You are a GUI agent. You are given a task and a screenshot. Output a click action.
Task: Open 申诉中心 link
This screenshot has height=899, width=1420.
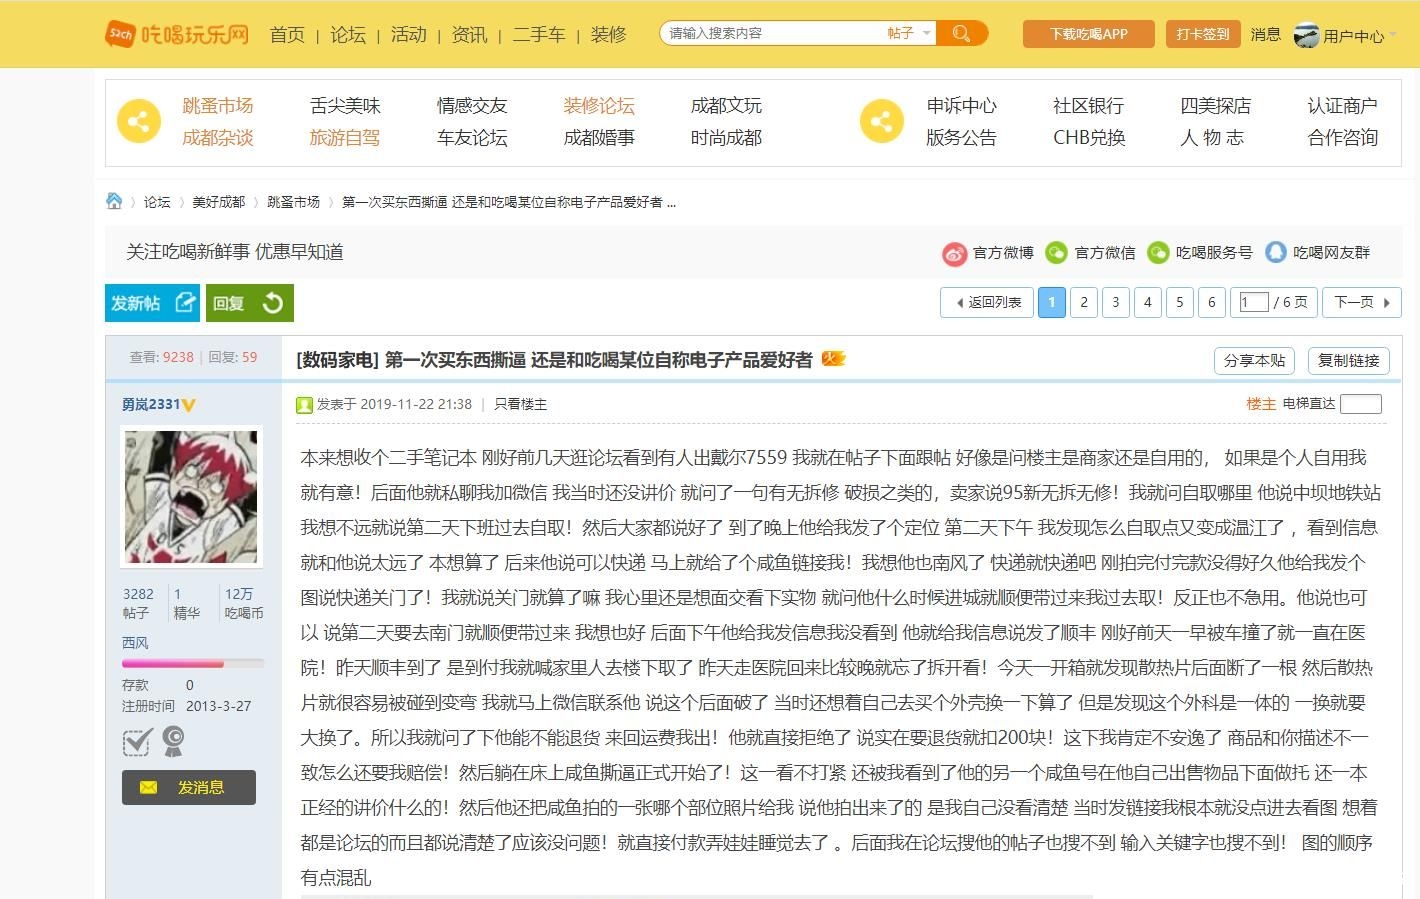tap(961, 106)
